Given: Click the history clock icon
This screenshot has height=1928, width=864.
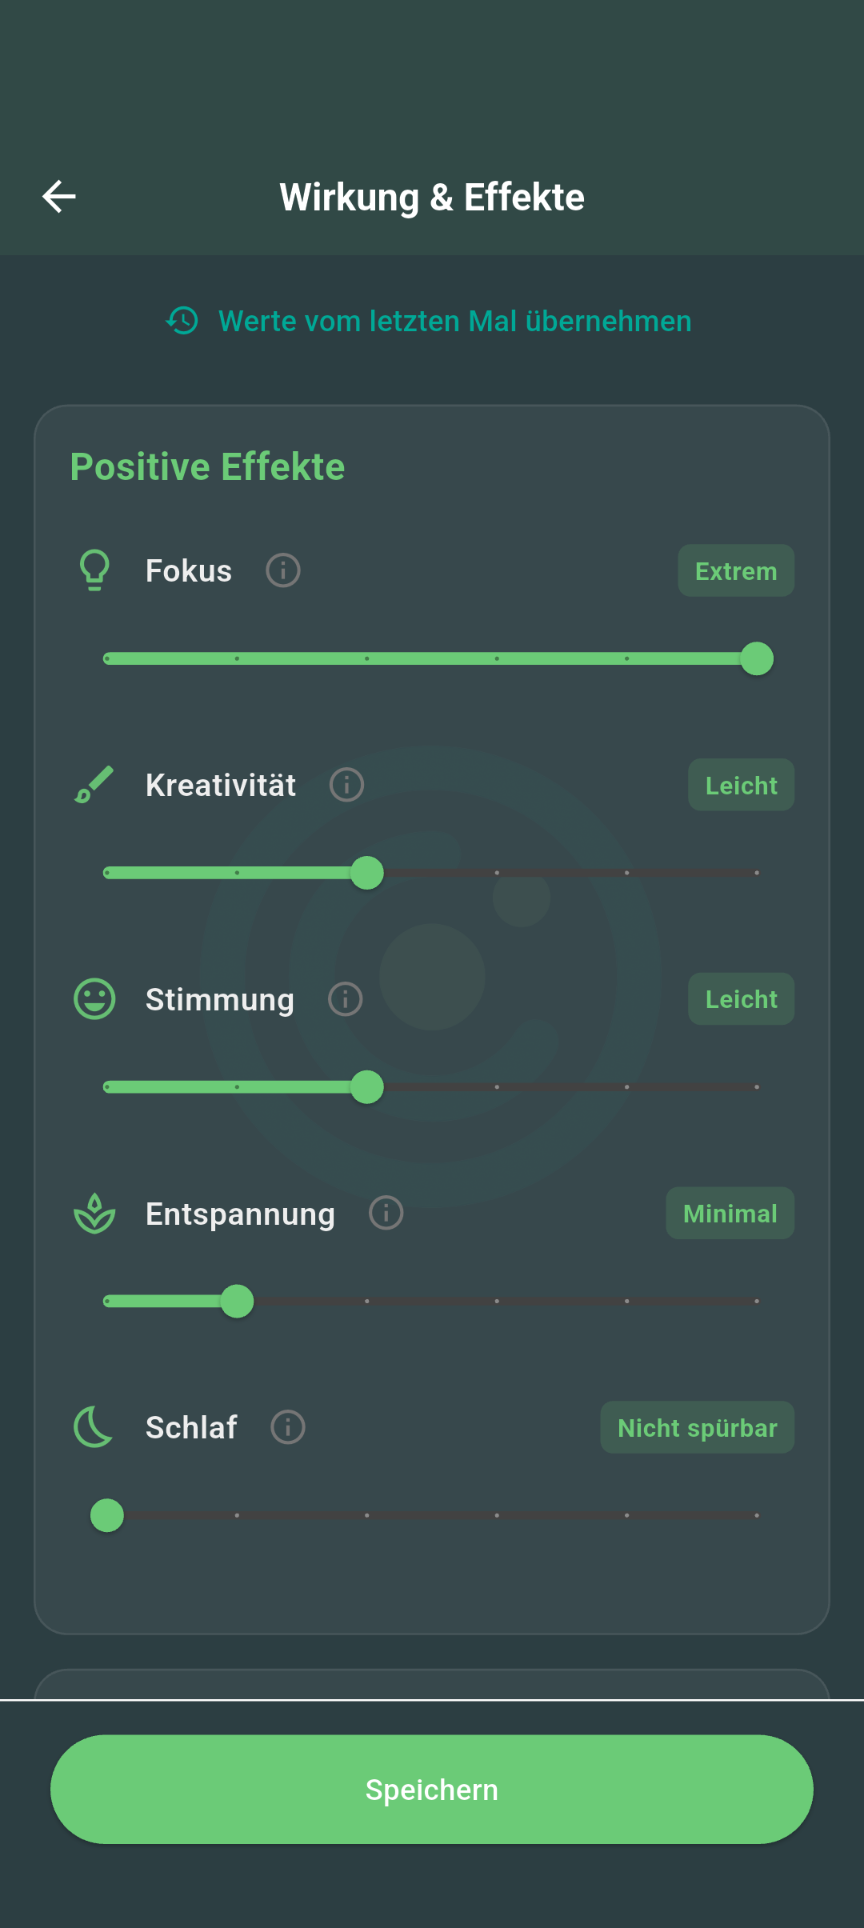Looking at the screenshot, I should (182, 321).
